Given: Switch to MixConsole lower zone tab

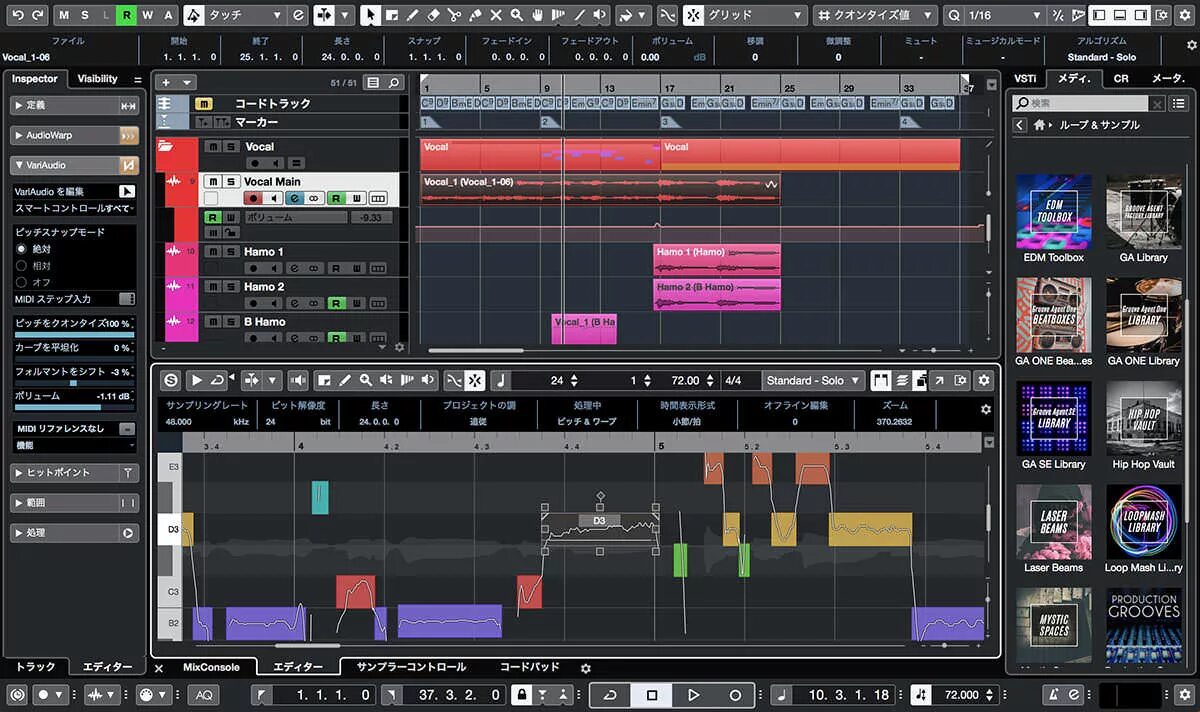Looking at the screenshot, I should click(211, 667).
